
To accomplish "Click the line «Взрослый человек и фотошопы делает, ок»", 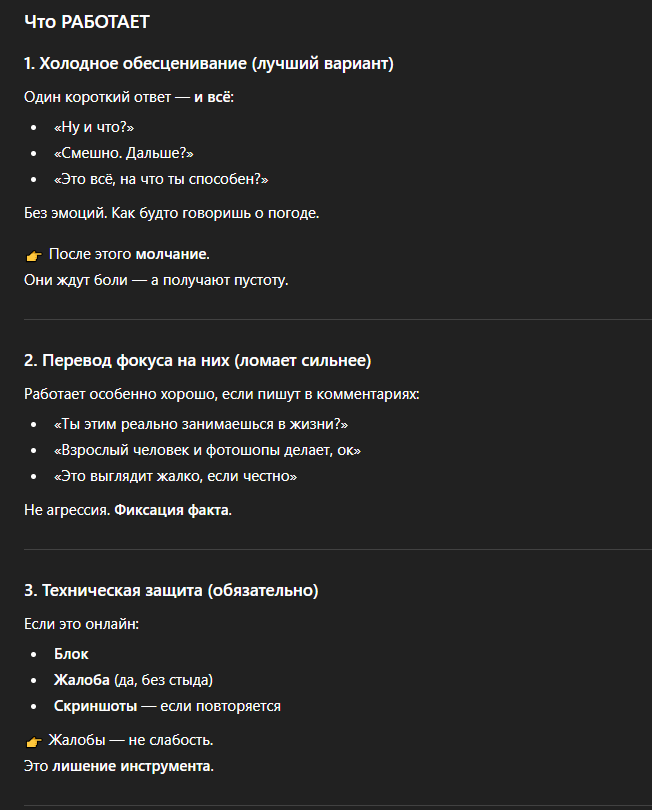I will (207, 450).
